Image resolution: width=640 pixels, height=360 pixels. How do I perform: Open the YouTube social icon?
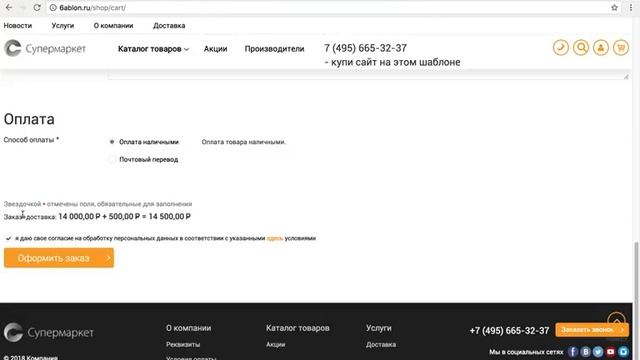[611, 351]
